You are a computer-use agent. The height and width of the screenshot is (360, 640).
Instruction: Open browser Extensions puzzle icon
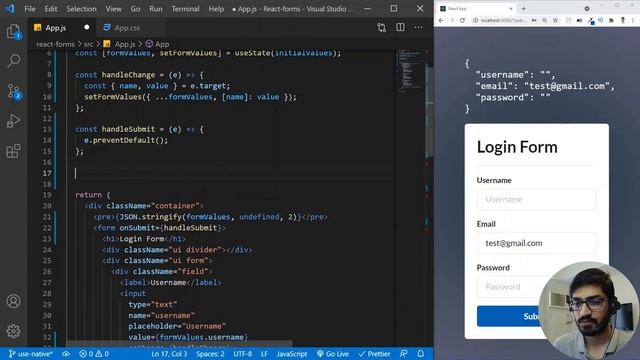[x=611, y=20]
